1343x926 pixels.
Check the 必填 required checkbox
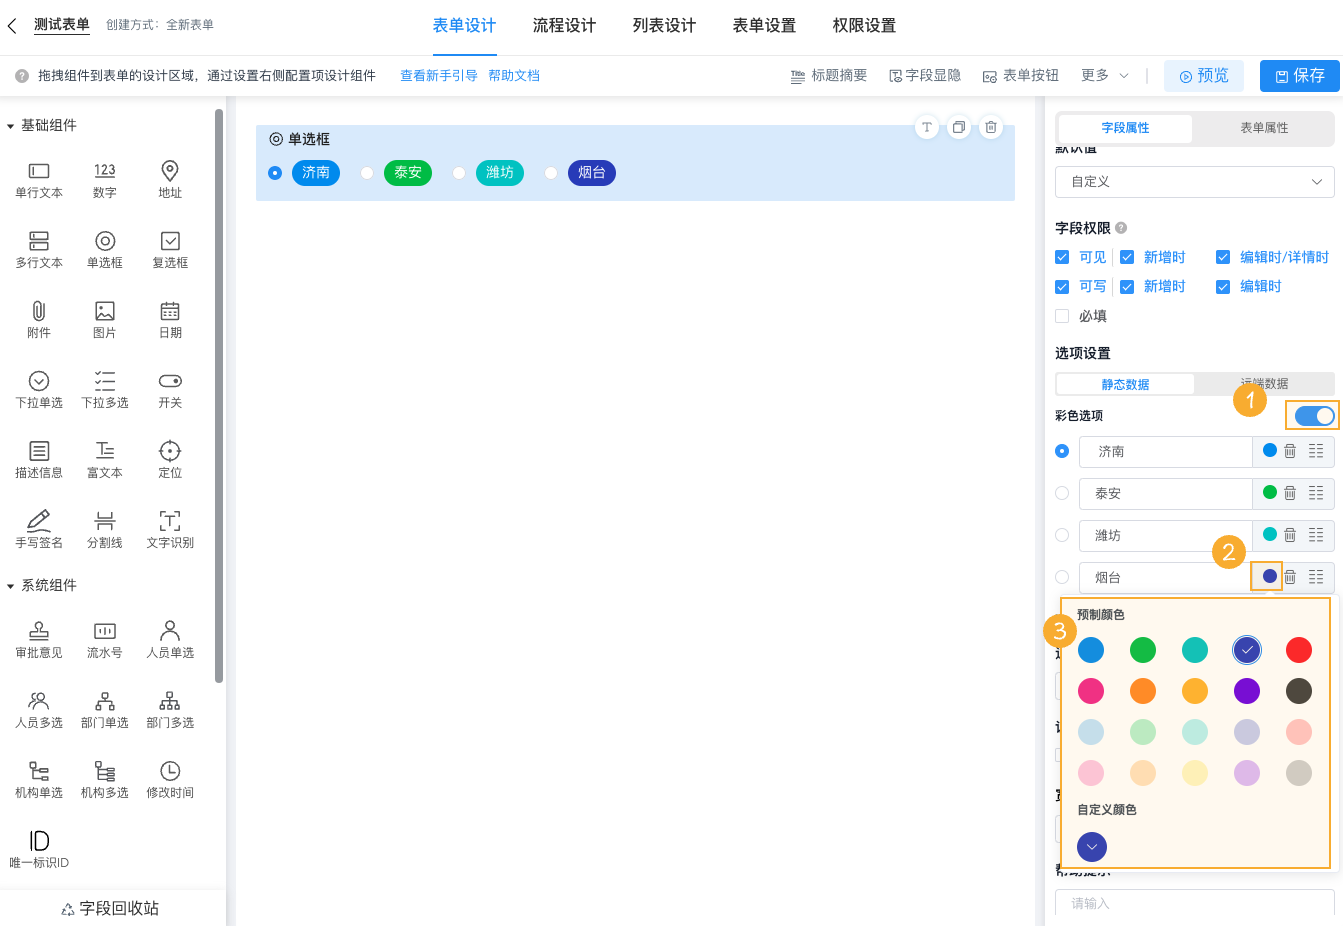click(1062, 316)
